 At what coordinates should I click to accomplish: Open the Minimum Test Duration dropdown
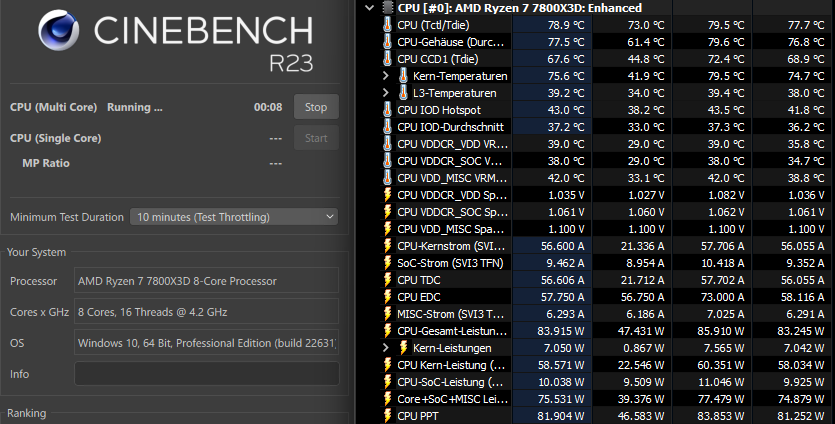pyautogui.click(x=234, y=217)
